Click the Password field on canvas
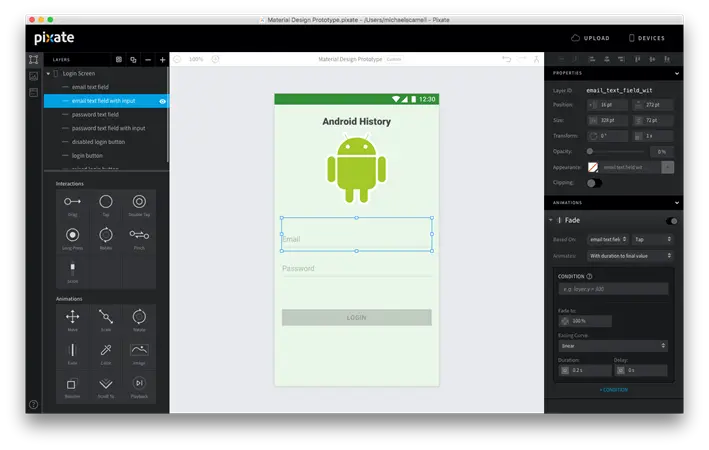The width and height of the screenshot is (709, 450). (356, 269)
